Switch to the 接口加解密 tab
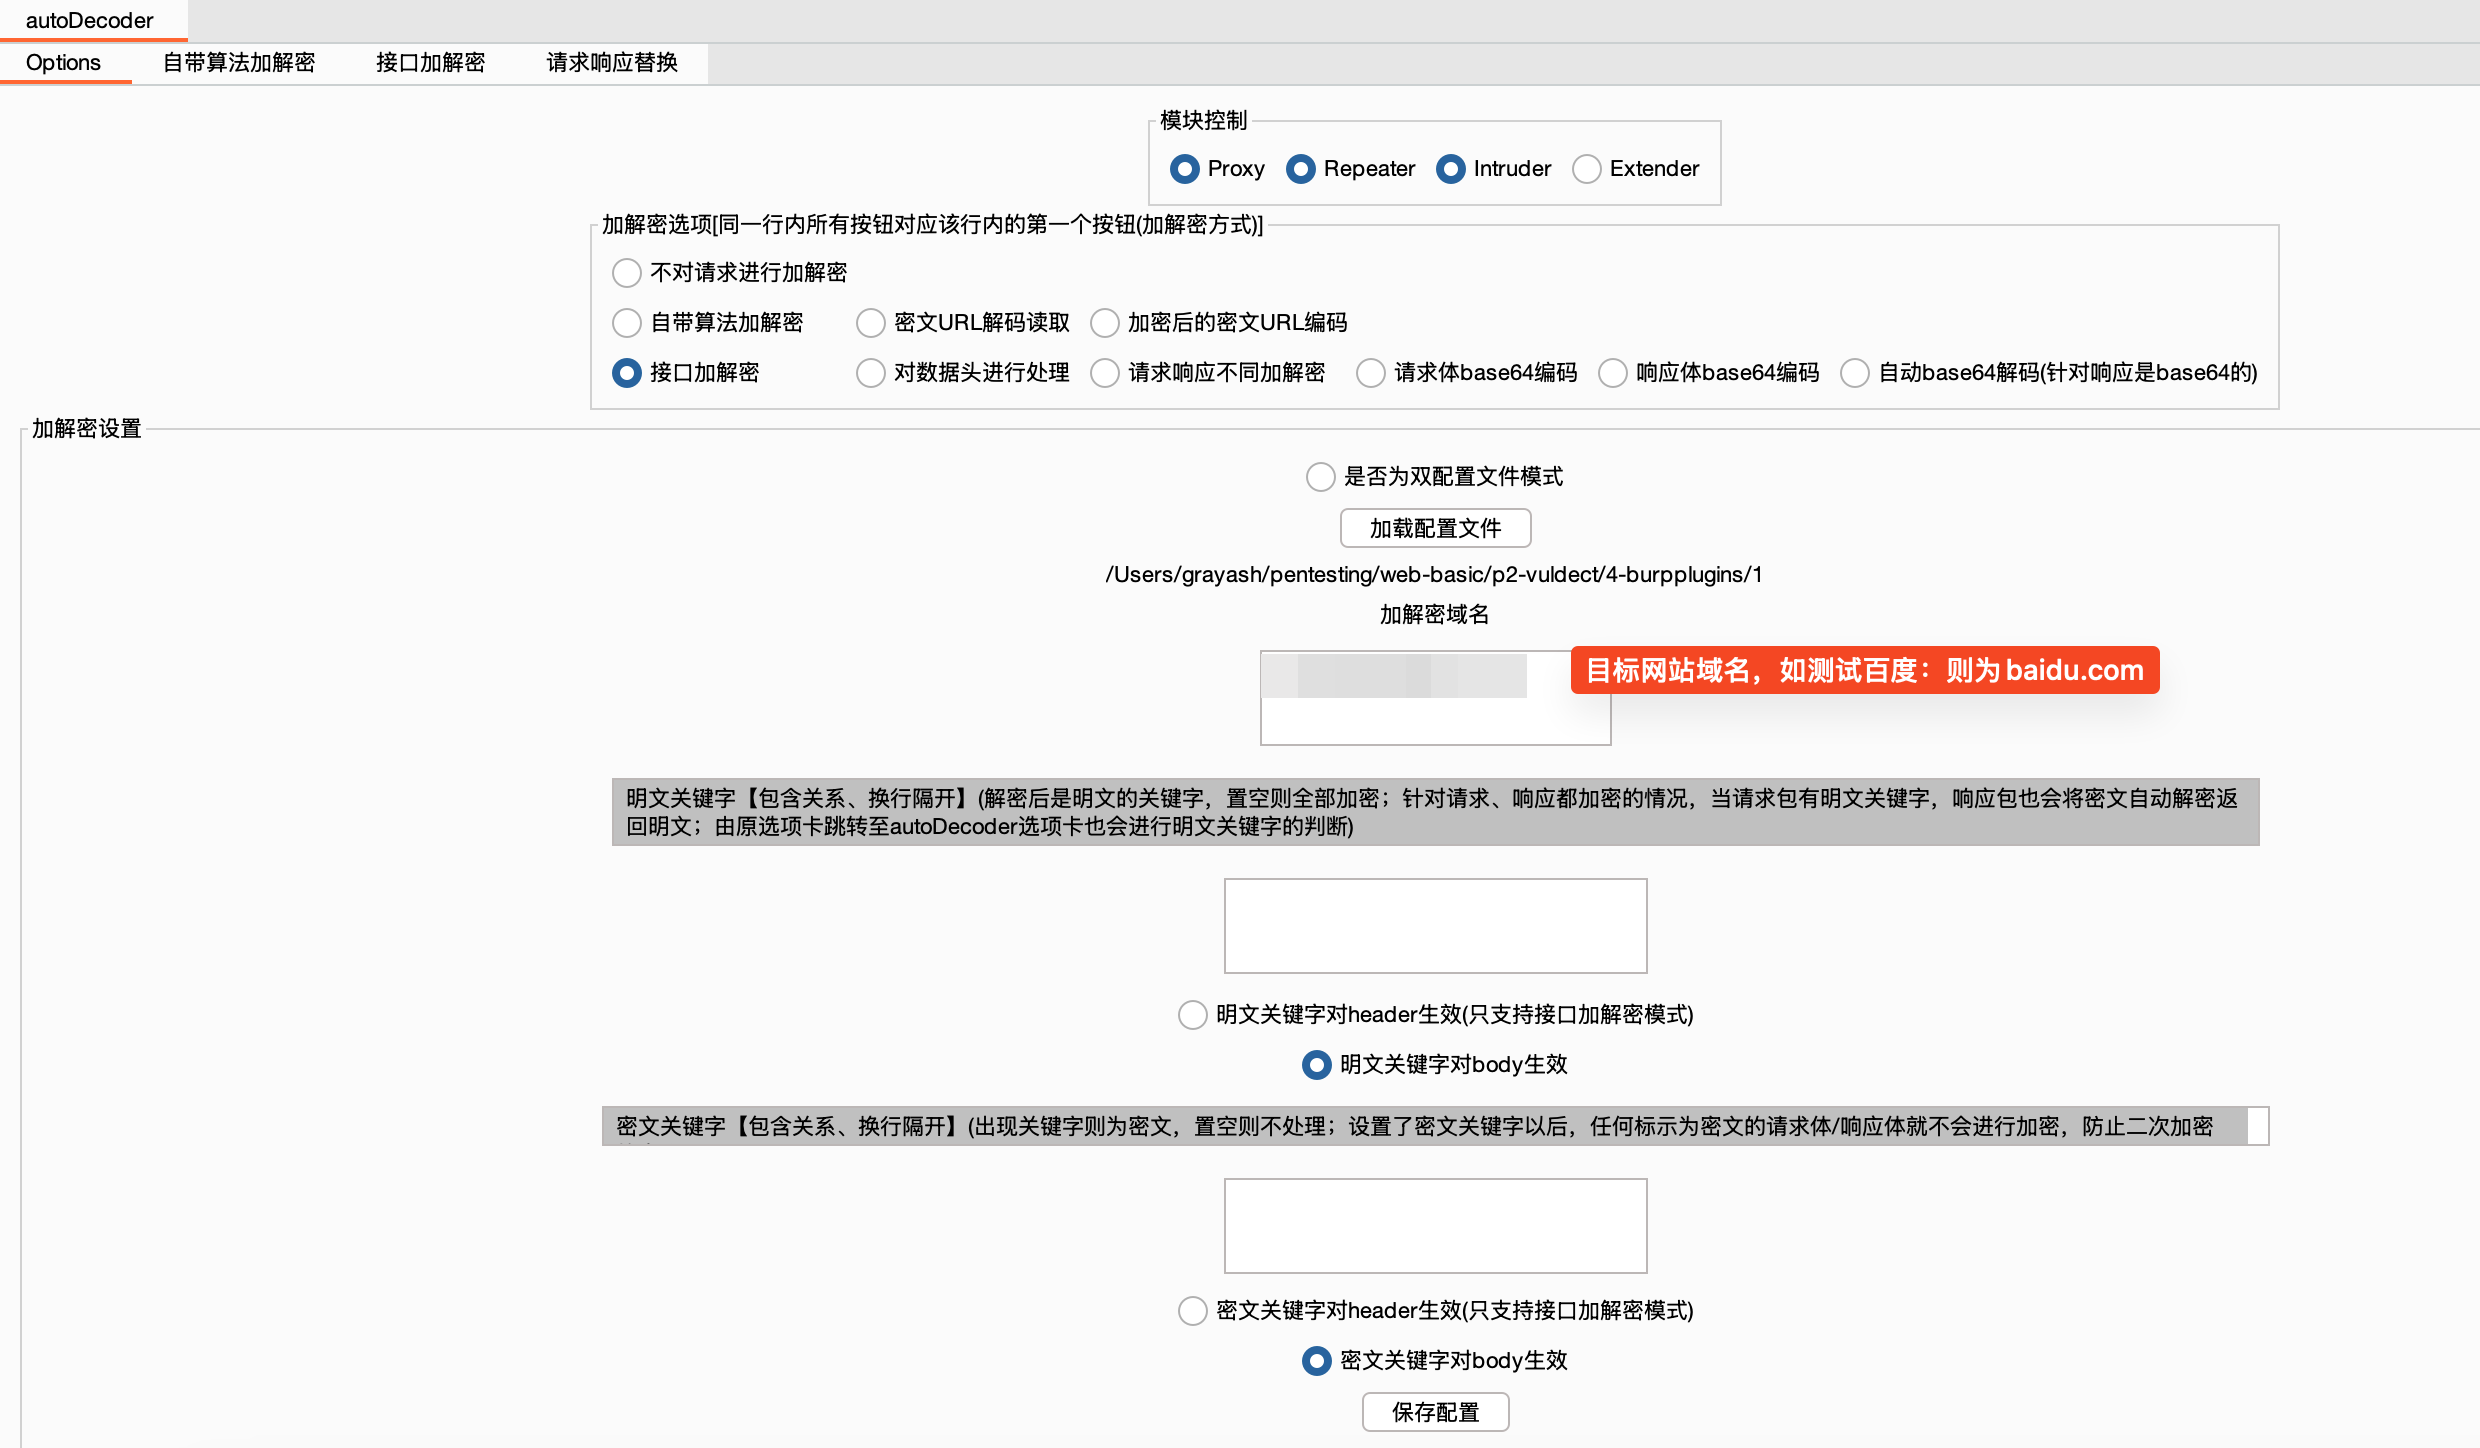Screen dimensions: 2480x1448 pos(430,63)
